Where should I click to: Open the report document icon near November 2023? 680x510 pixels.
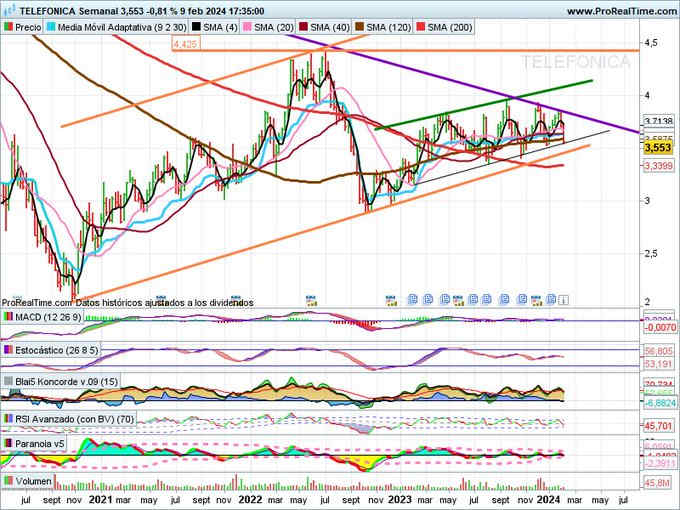523,299
